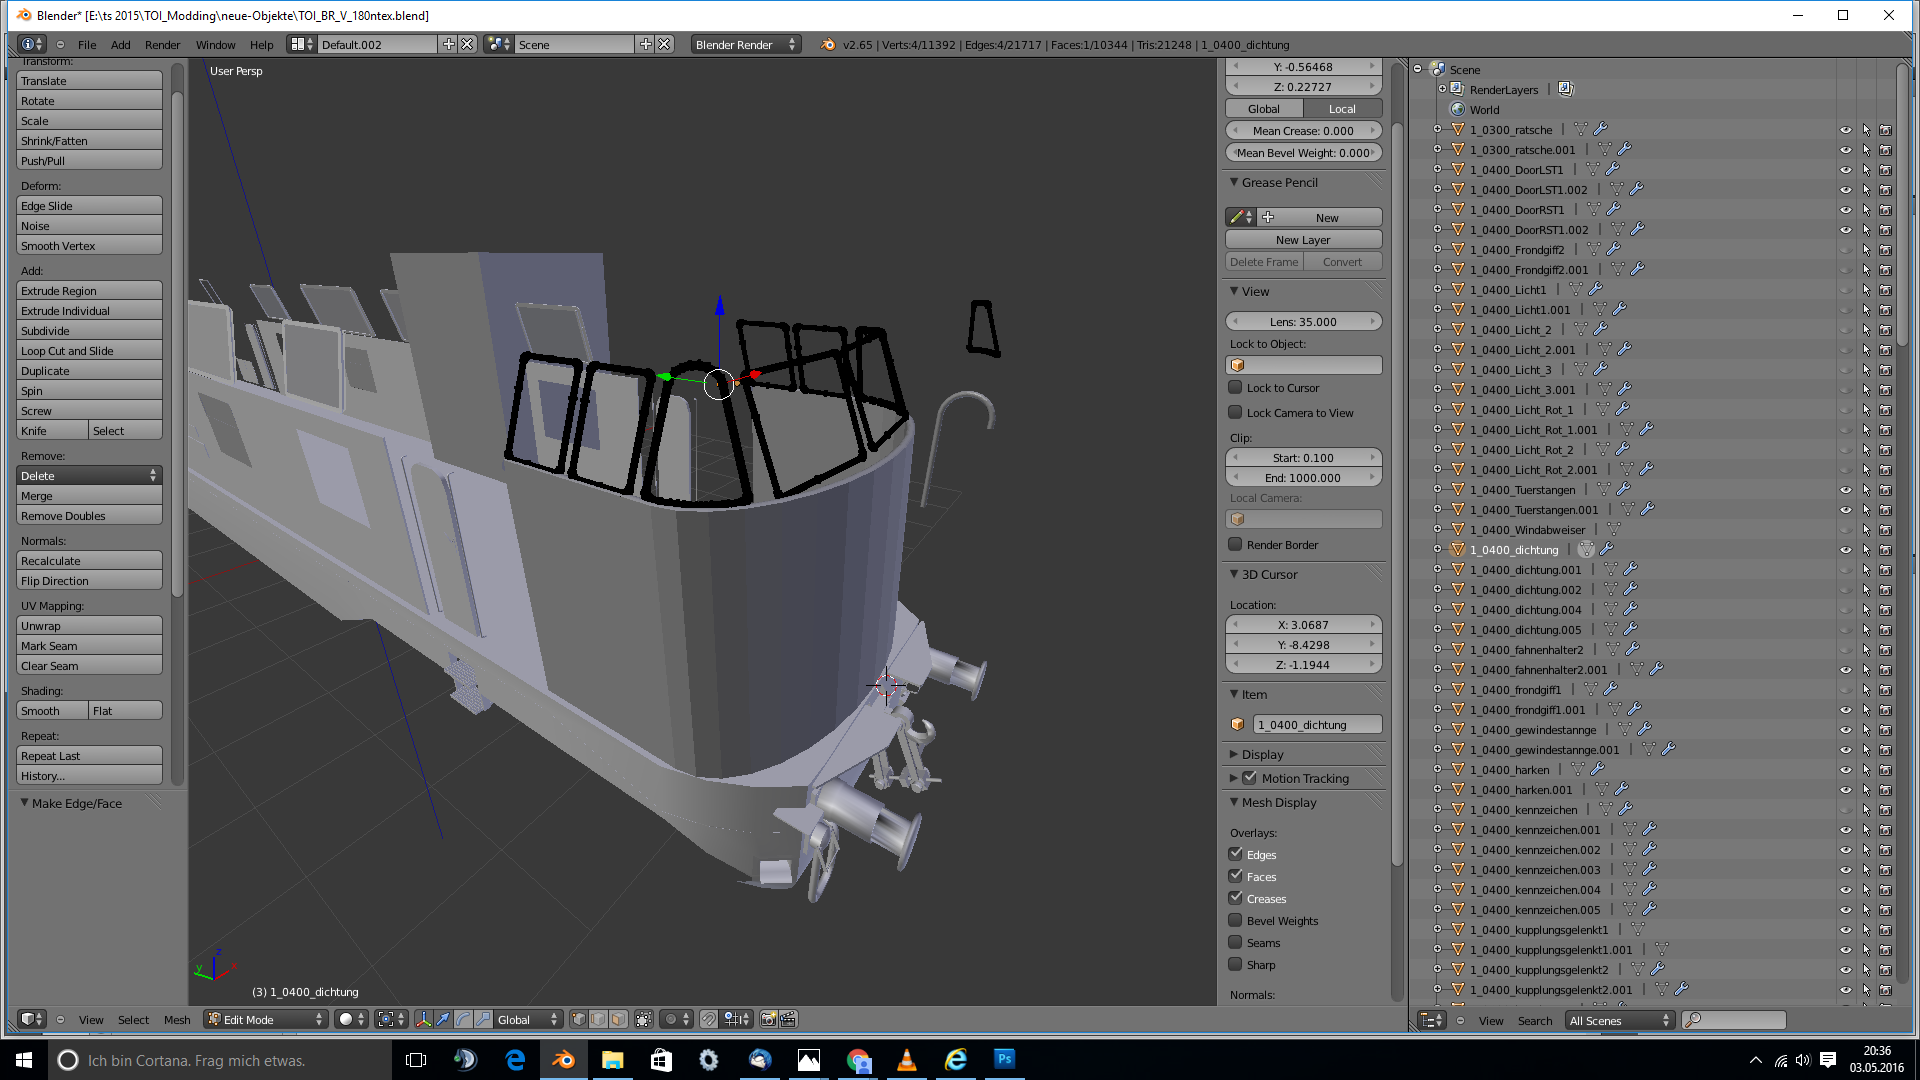Viewport: 1920px width, 1080px height.
Task: Select the vertex select mode icon
Action: 579,1019
